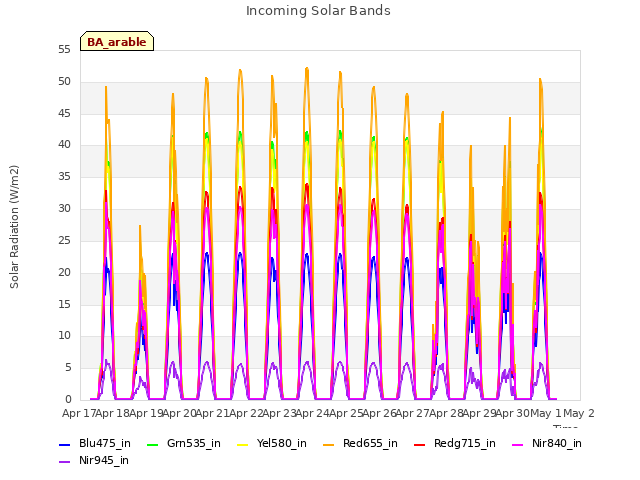Select the Blu475_in legend label

[105, 443]
